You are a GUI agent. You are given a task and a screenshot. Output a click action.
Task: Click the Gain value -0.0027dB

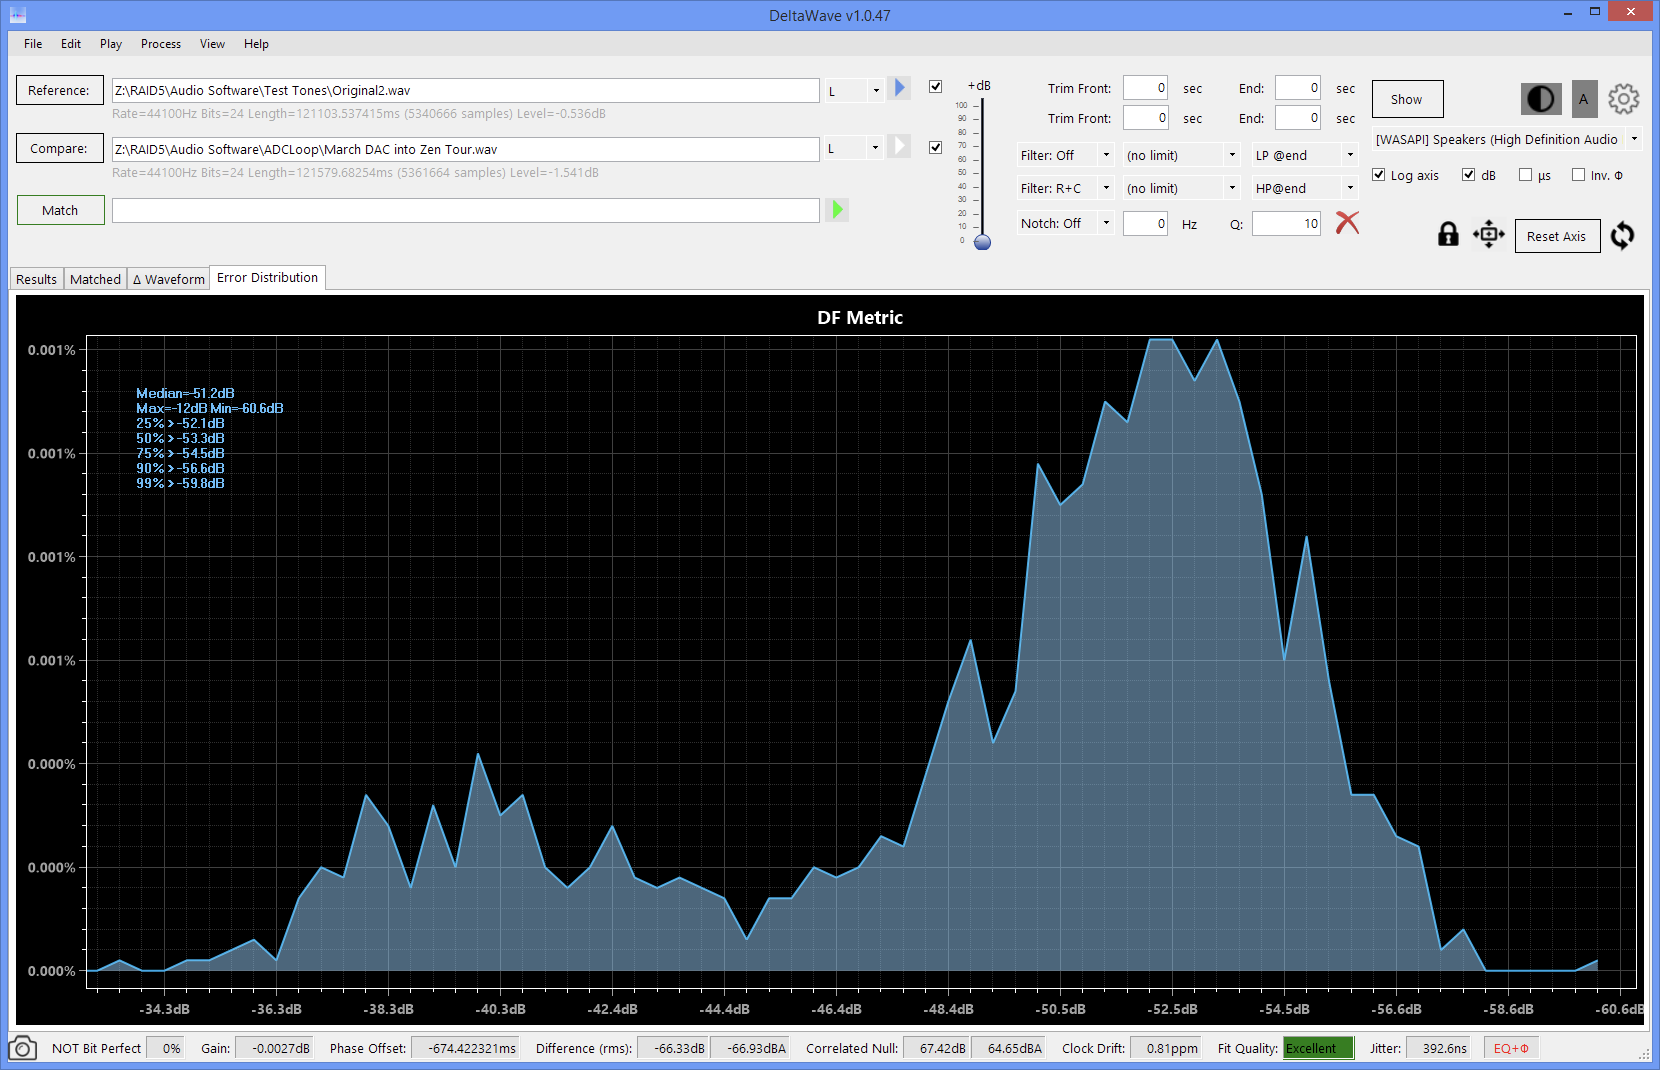tap(274, 1048)
